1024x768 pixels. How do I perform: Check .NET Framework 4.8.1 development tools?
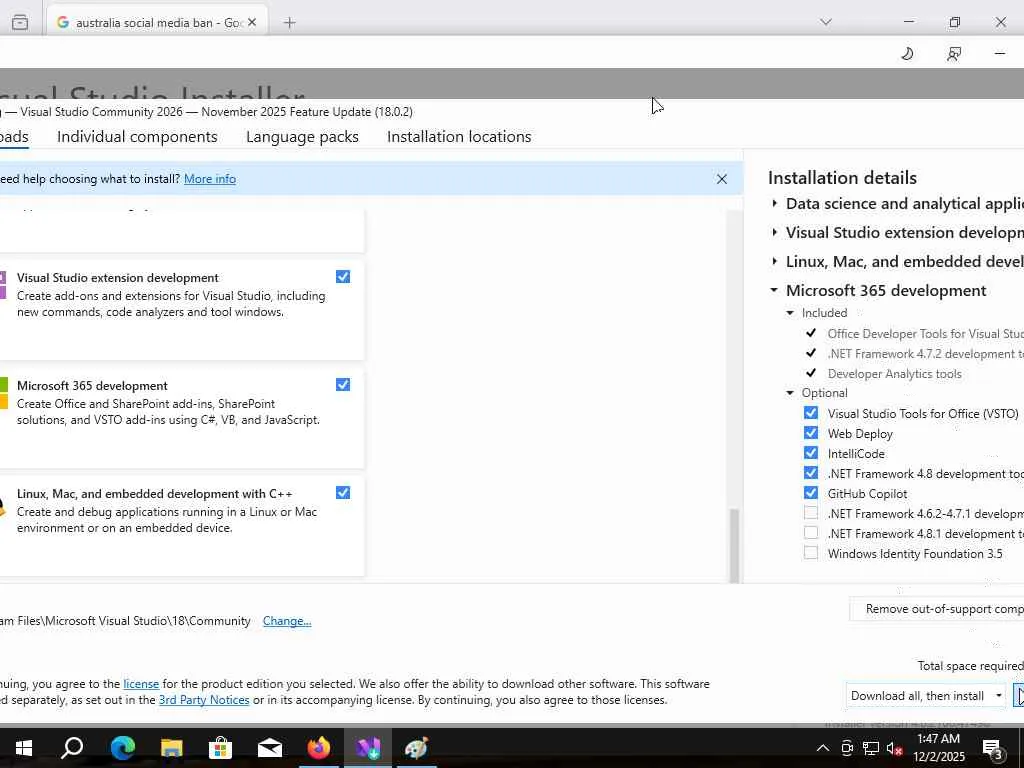click(810, 533)
